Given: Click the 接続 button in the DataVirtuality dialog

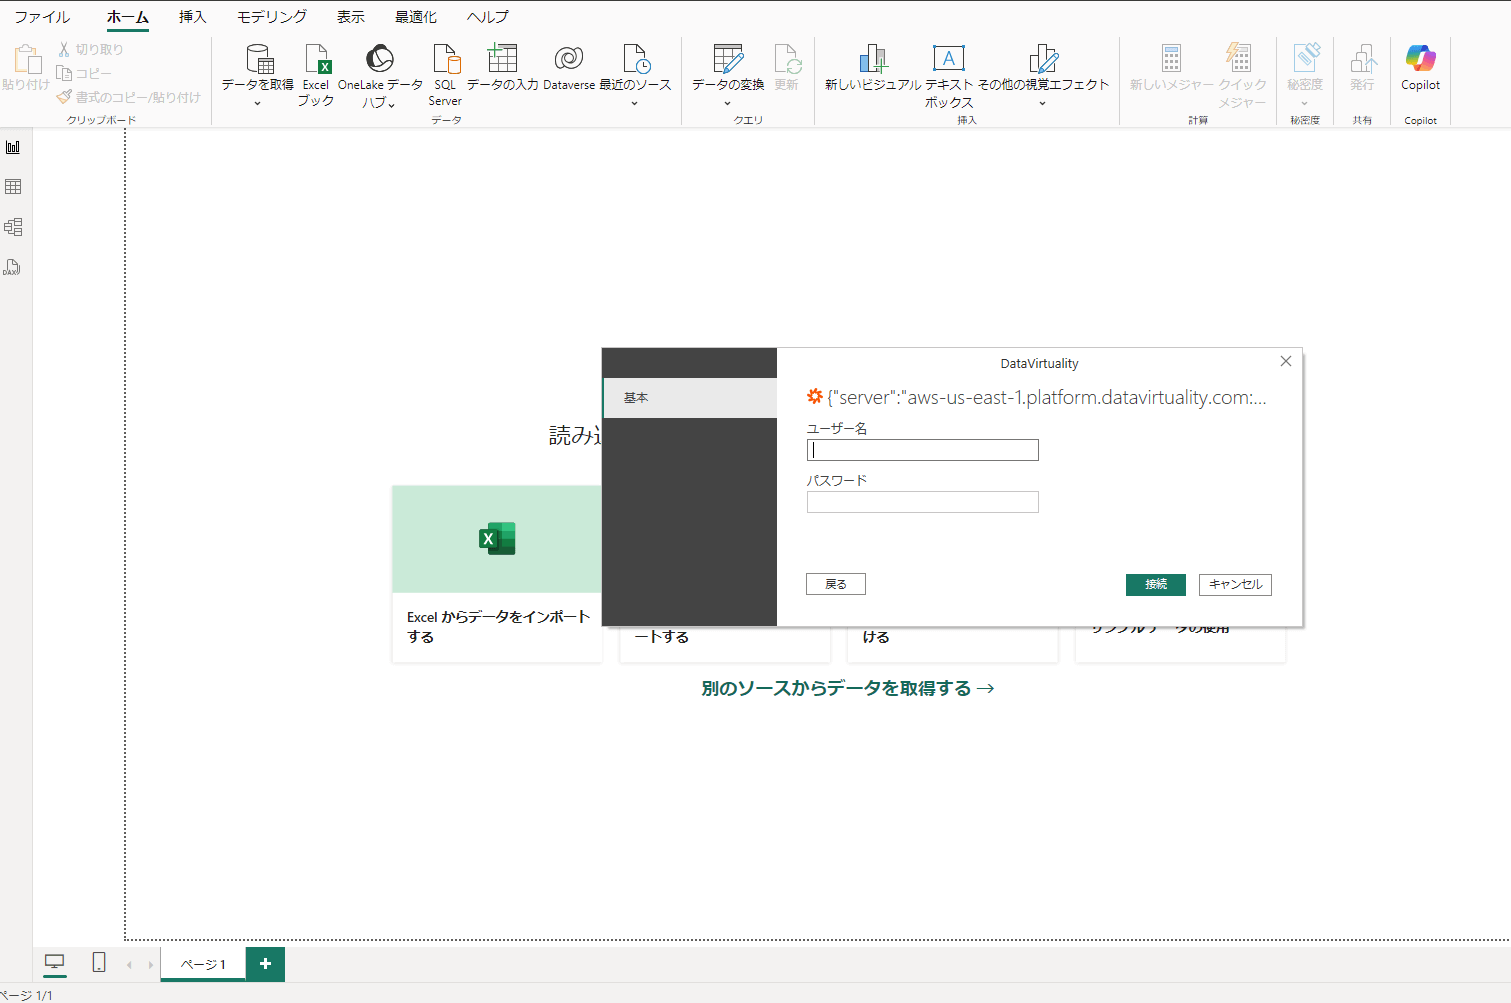Looking at the screenshot, I should (1155, 584).
